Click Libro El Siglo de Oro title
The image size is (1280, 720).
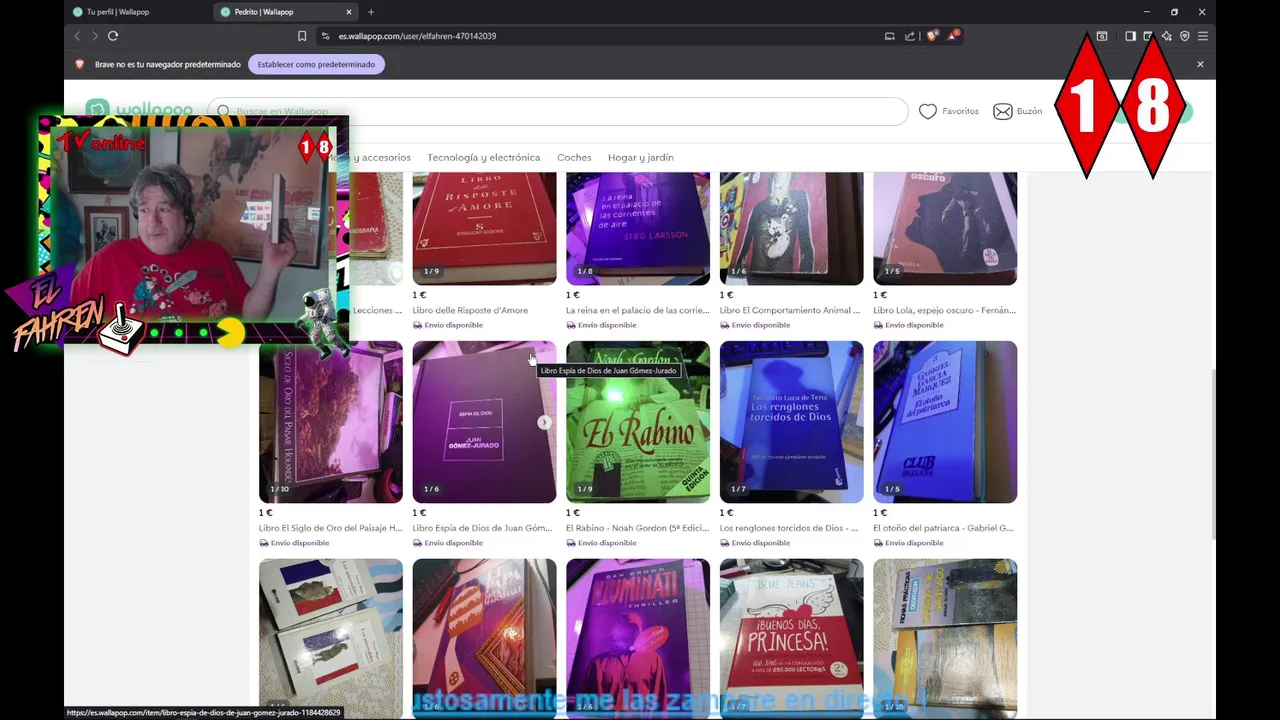click(330, 528)
